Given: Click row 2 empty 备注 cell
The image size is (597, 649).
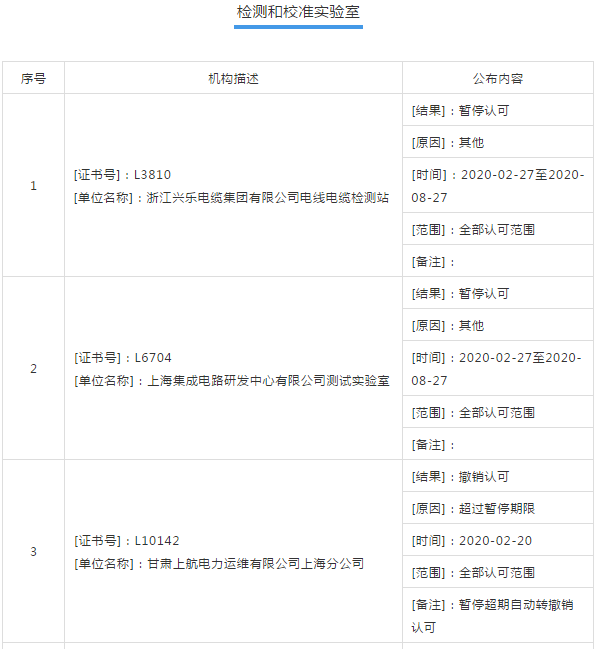Looking at the screenshot, I should (x=498, y=444).
